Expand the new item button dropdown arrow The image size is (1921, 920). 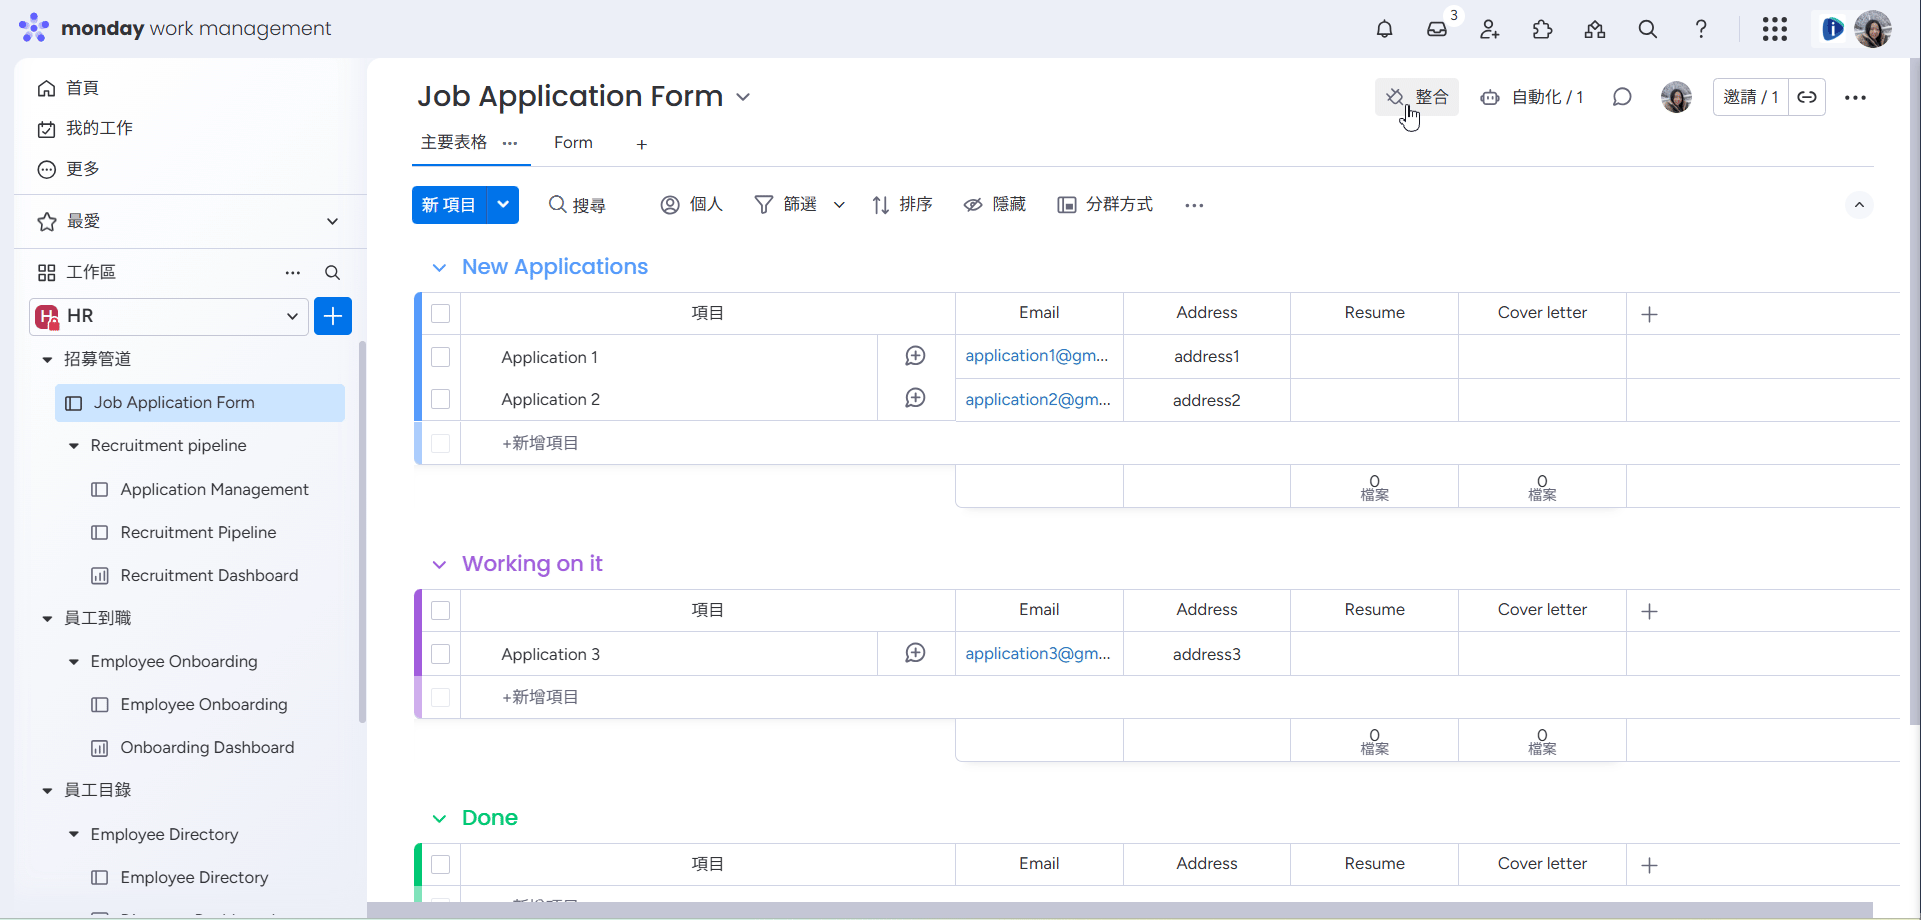coord(503,205)
